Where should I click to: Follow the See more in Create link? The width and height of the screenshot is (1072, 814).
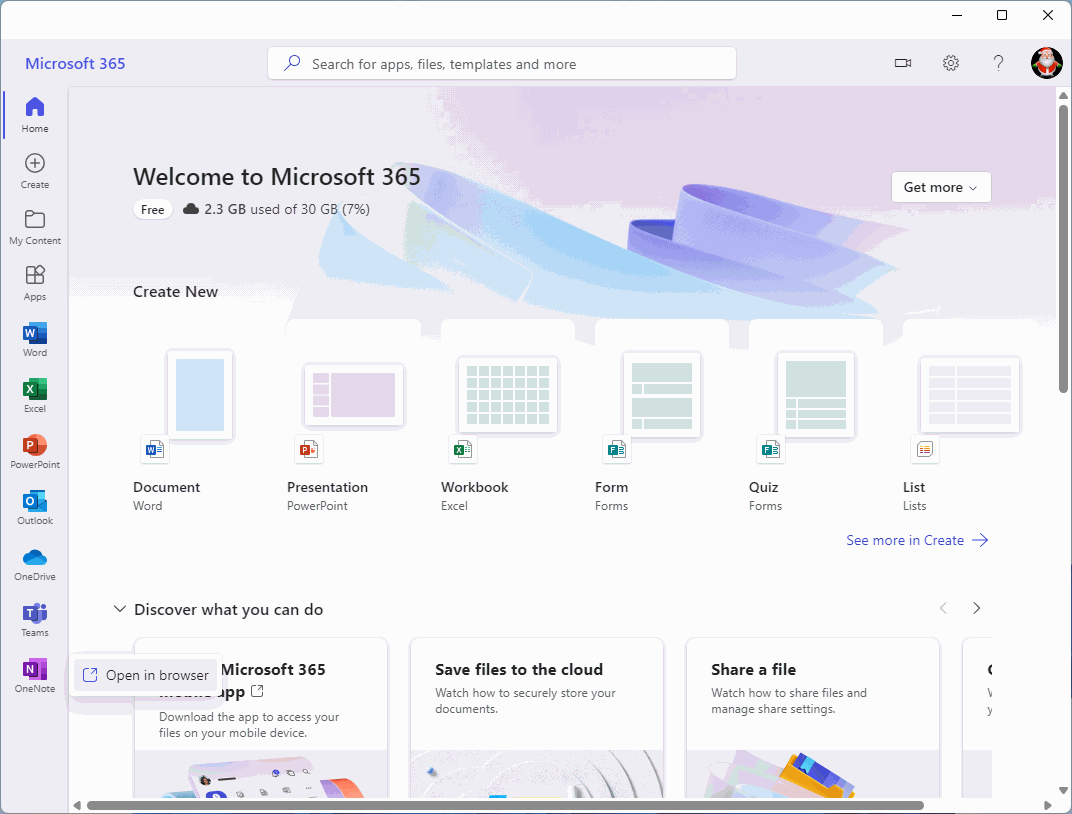(x=917, y=540)
